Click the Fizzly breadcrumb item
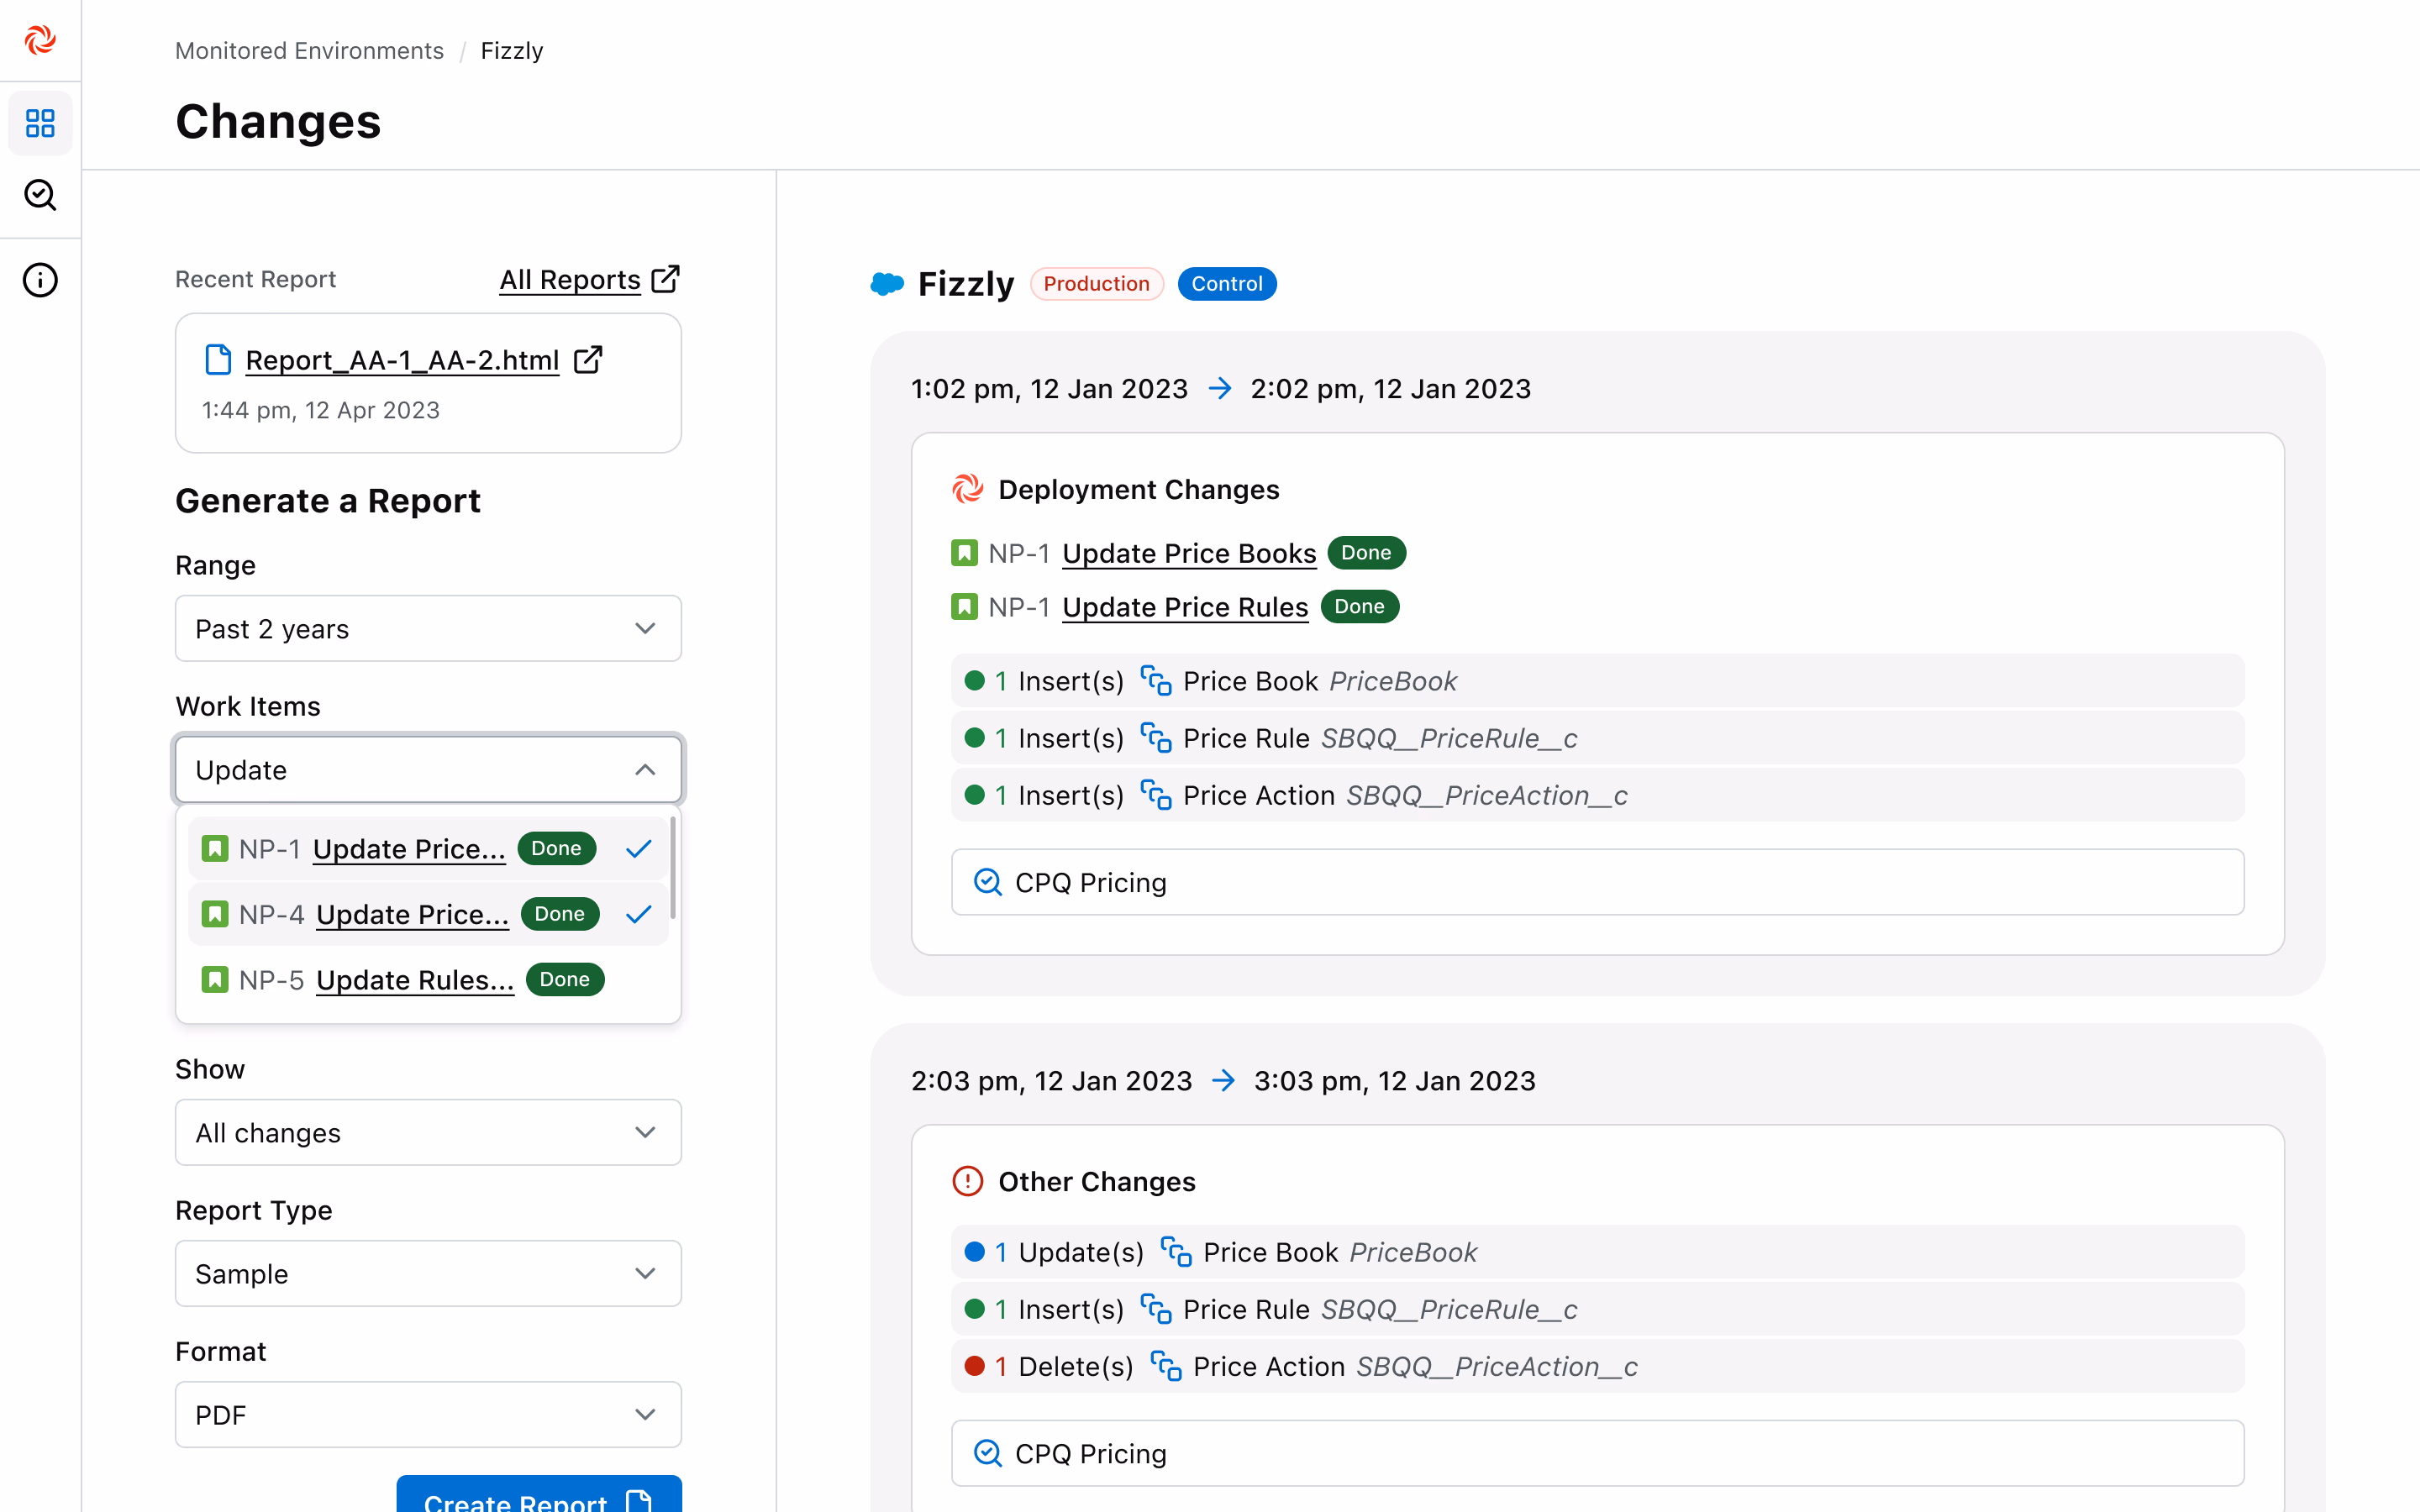Viewport: 2420px width, 1512px height. (512, 51)
